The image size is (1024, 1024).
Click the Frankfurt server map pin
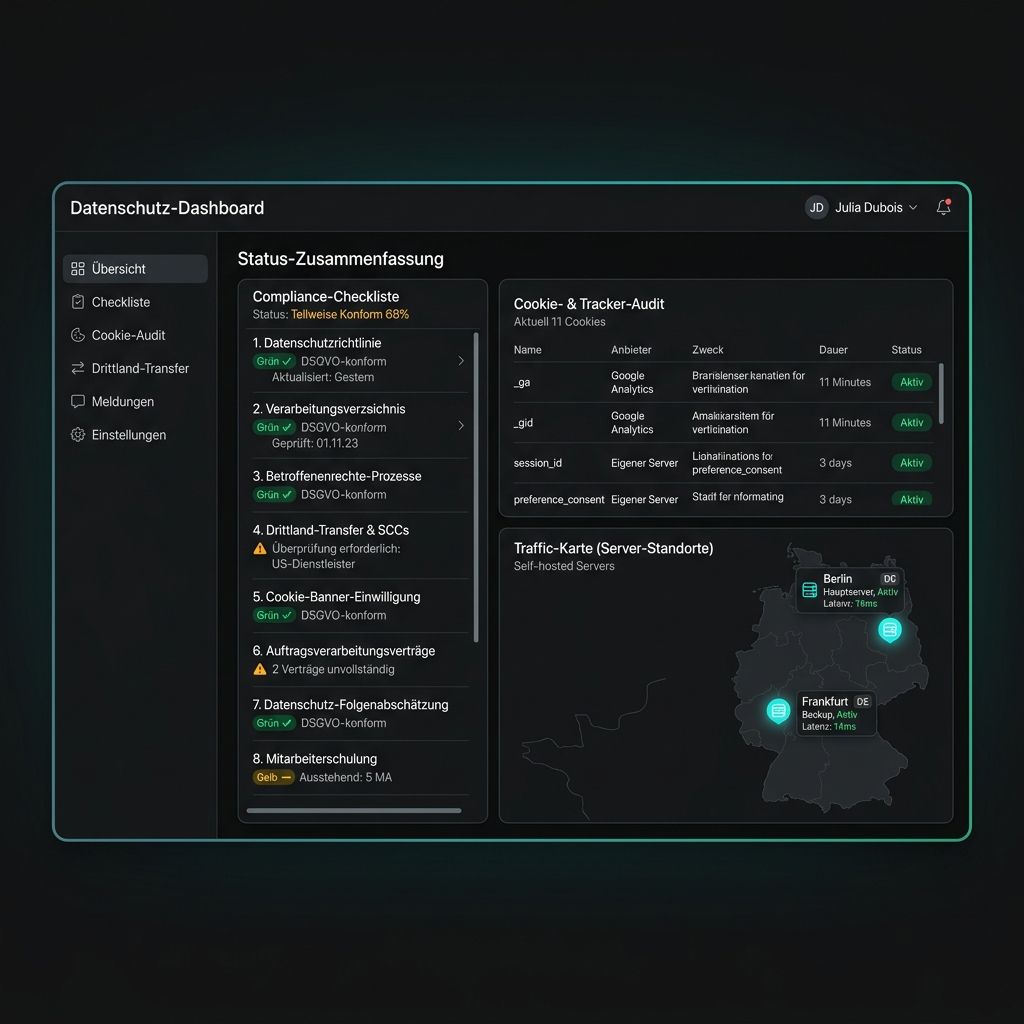pyautogui.click(x=778, y=711)
